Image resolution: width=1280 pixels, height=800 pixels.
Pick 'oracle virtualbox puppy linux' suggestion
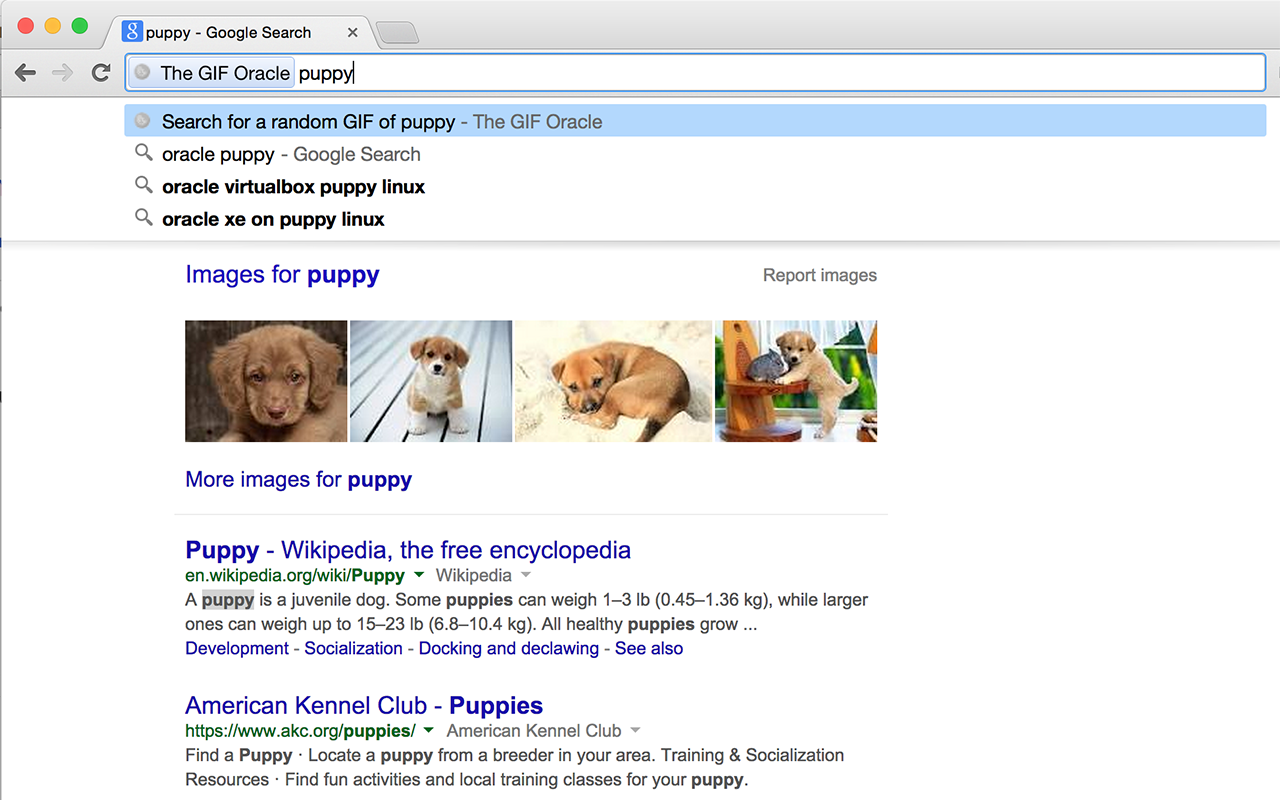695,186
